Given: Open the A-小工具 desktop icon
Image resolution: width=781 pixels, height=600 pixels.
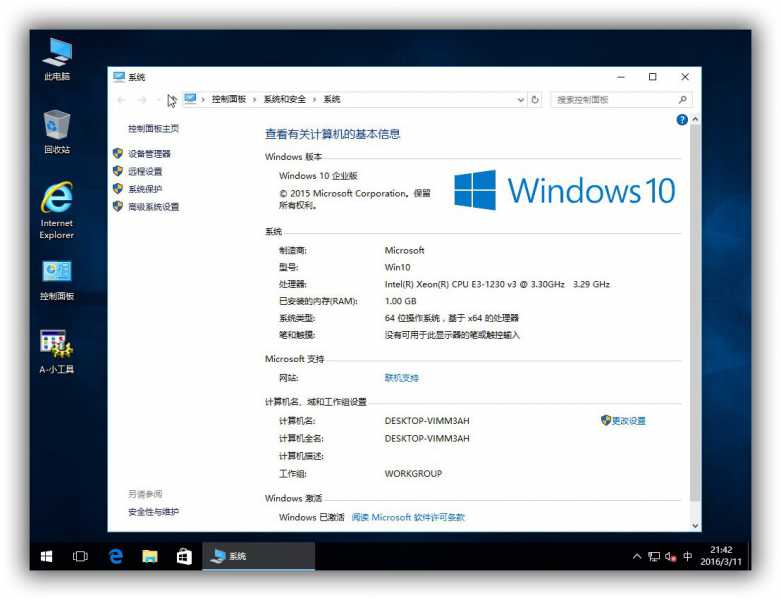Looking at the screenshot, I should pos(57,352).
